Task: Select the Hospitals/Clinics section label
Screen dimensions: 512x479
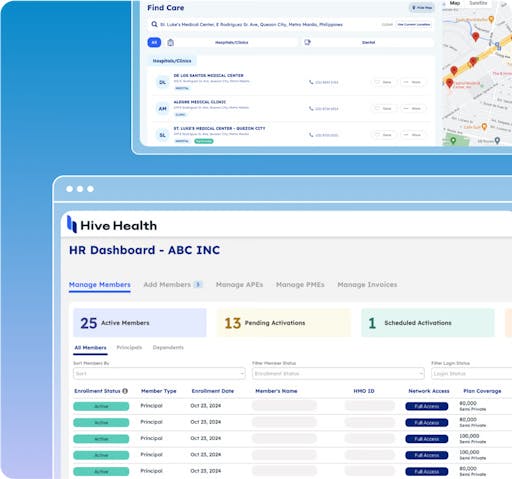Action: pyautogui.click(x=172, y=61)
